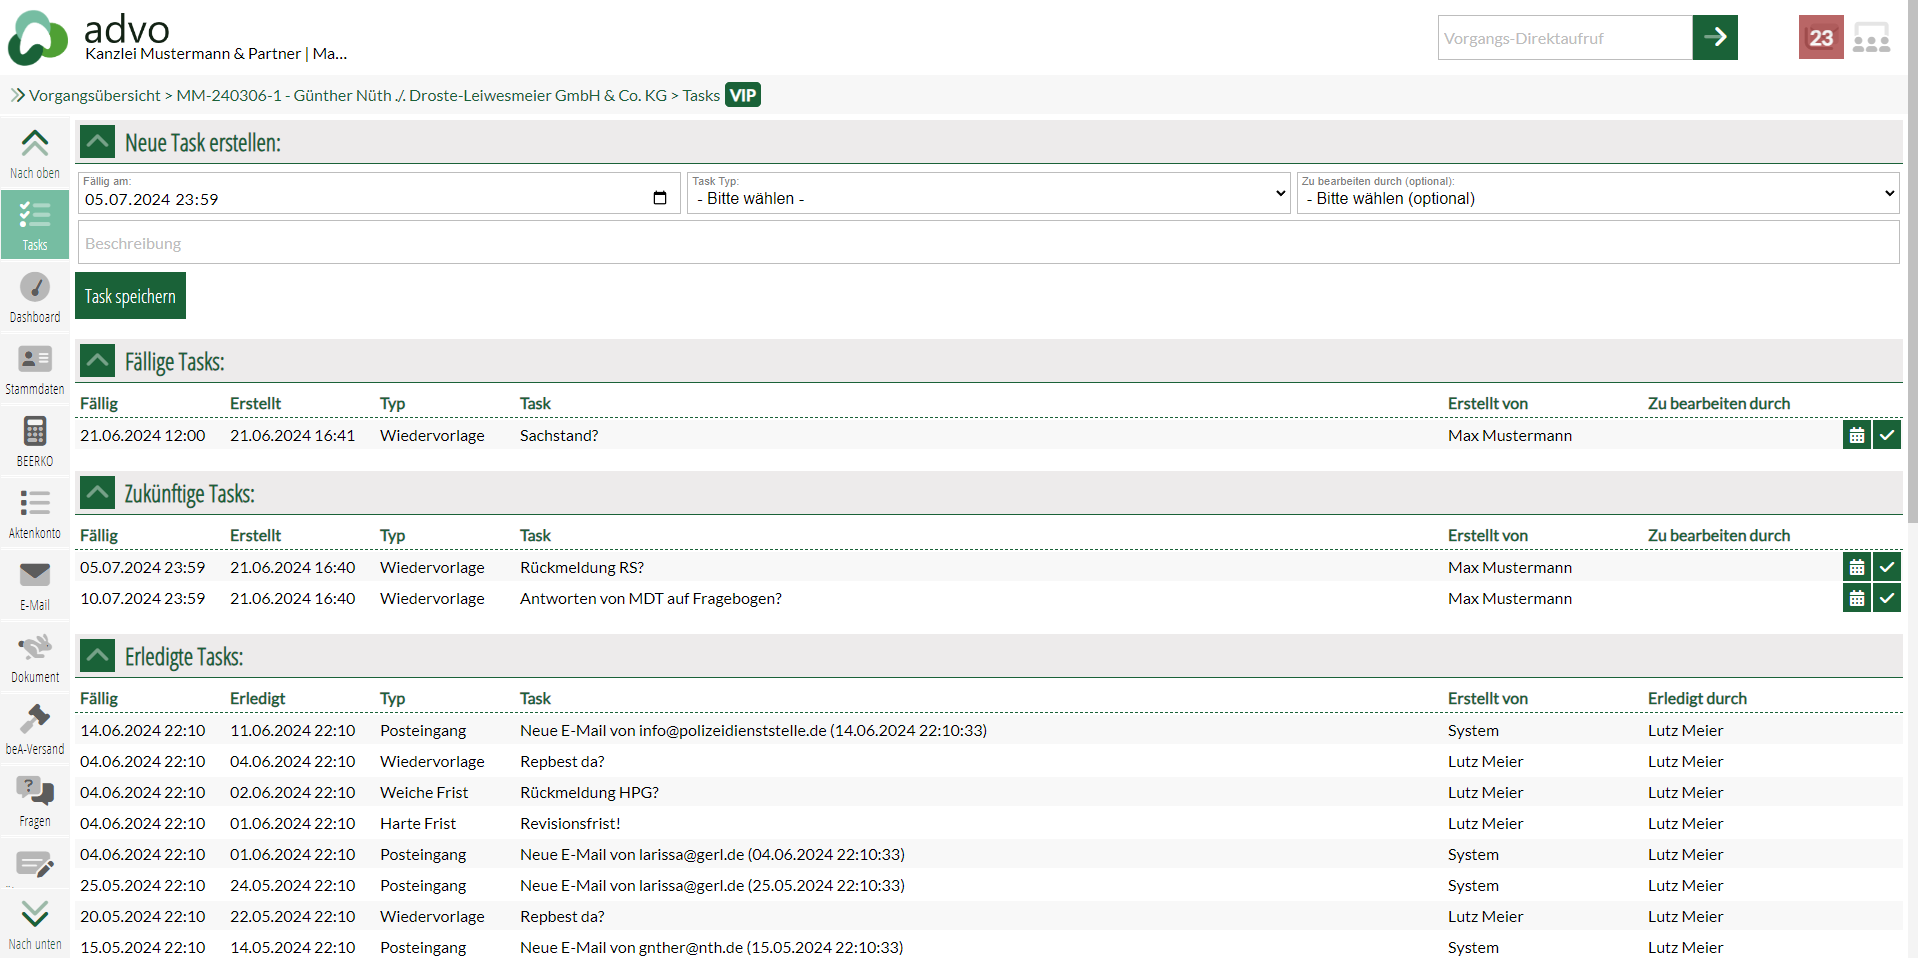Open the Task Typ dropdown
The height and width of the screenshot is (958, 1918).
988,193
